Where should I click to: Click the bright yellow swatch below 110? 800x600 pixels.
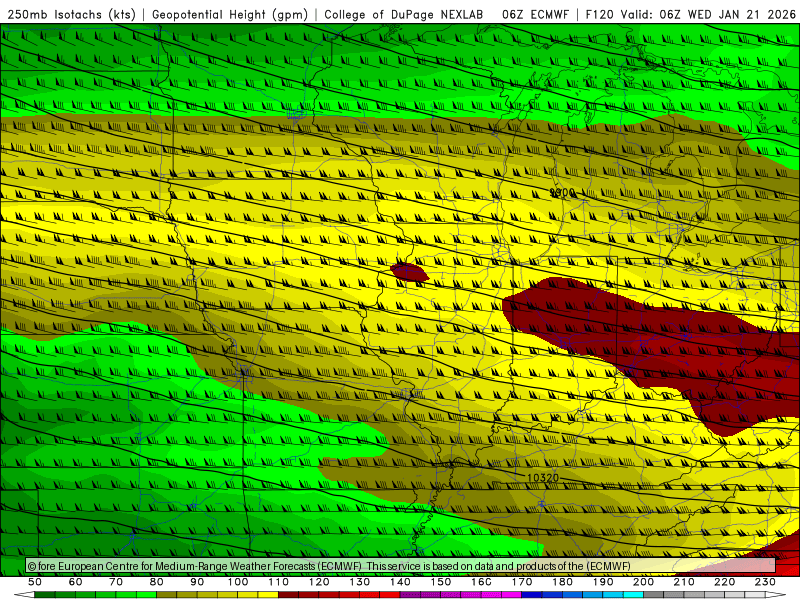(268, 595)
